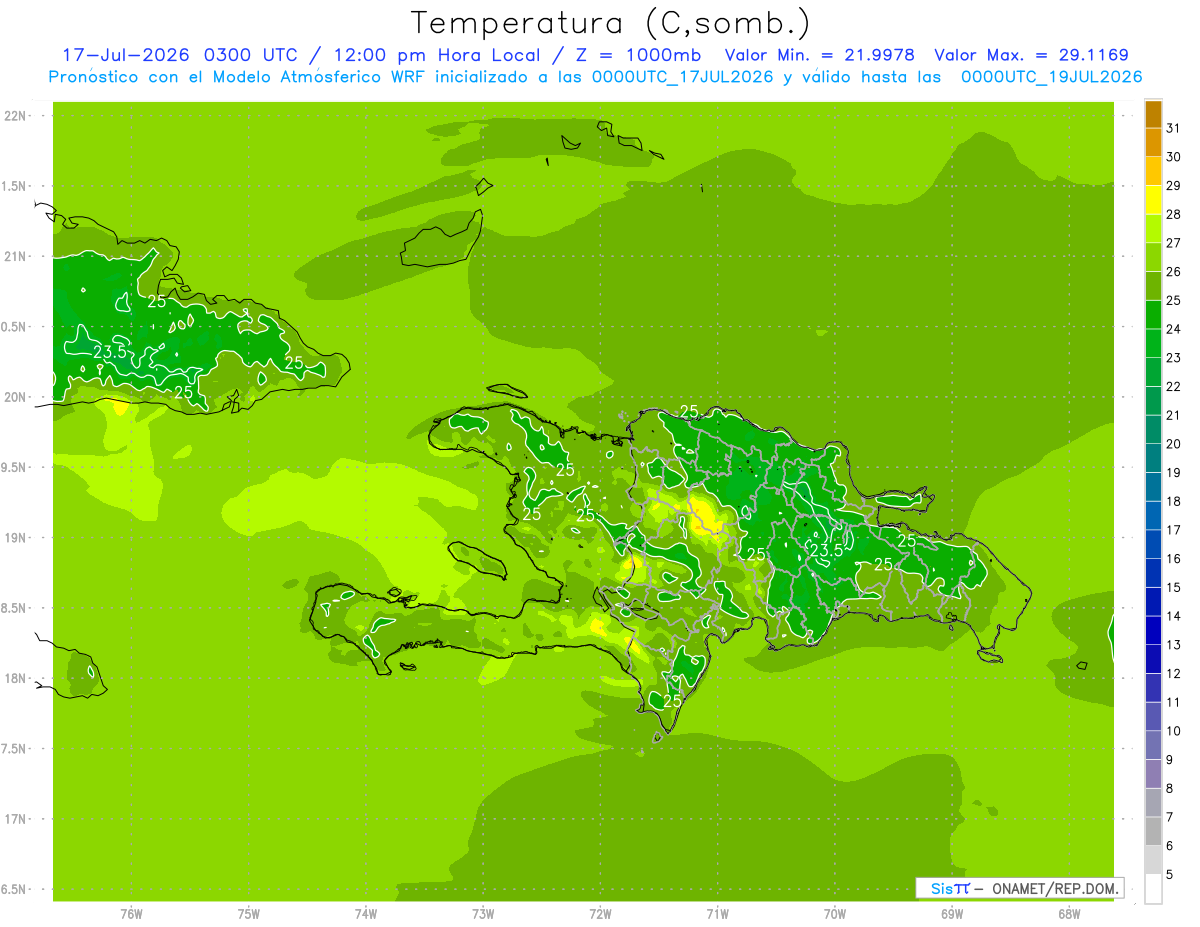Click Valor Max. = 29.1169
Viewport: 1200px width, 927px height.
(1031, 55)
